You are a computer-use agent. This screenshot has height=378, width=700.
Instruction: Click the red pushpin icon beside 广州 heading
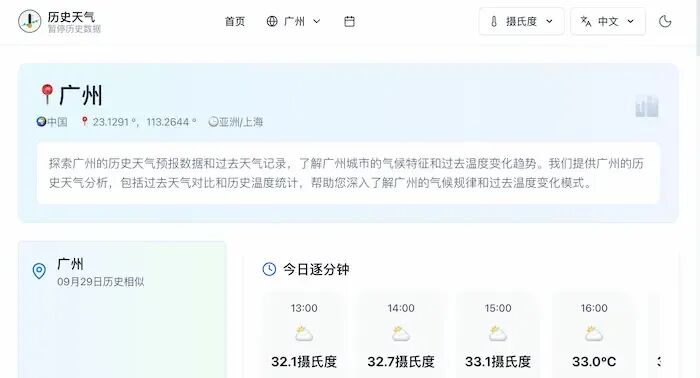pyautogui.click(x=47, y=94)
